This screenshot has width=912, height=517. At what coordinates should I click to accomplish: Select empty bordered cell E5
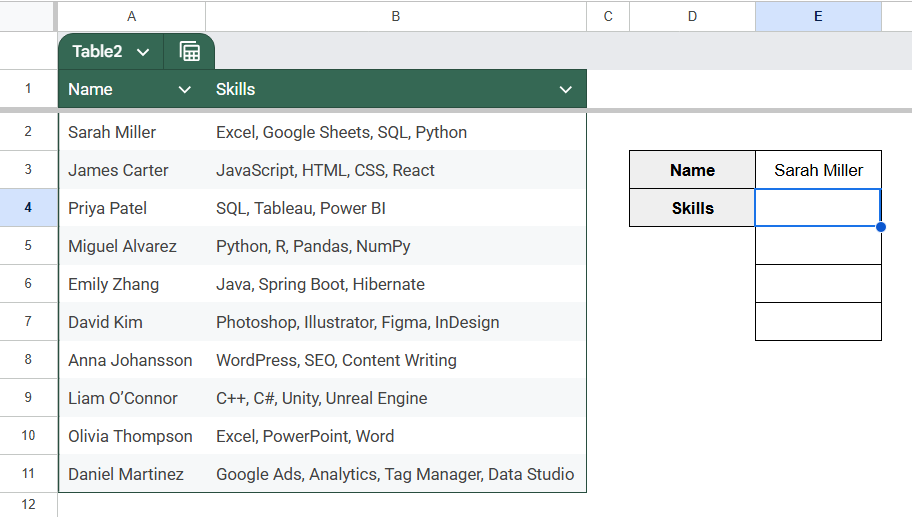point(818,246)
